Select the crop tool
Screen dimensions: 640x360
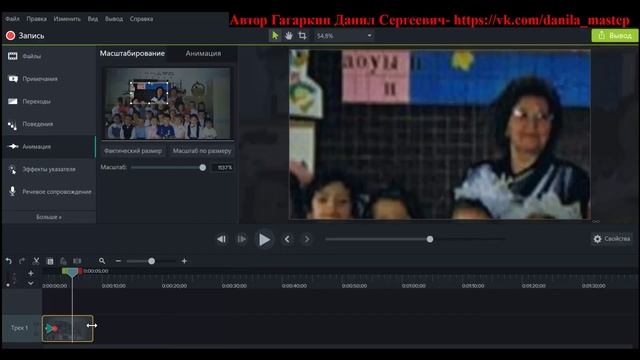click(302, 36)
